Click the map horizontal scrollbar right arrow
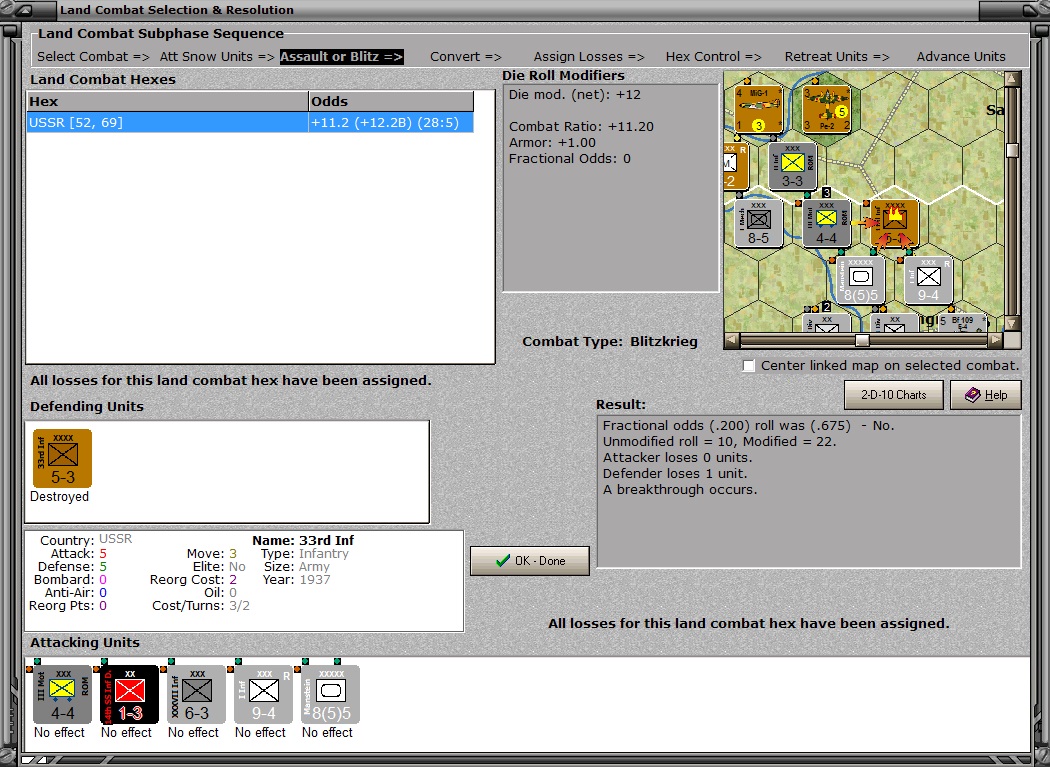This screenshot has width=1050, height=767. pyautogui.click(x=996, y=340)
